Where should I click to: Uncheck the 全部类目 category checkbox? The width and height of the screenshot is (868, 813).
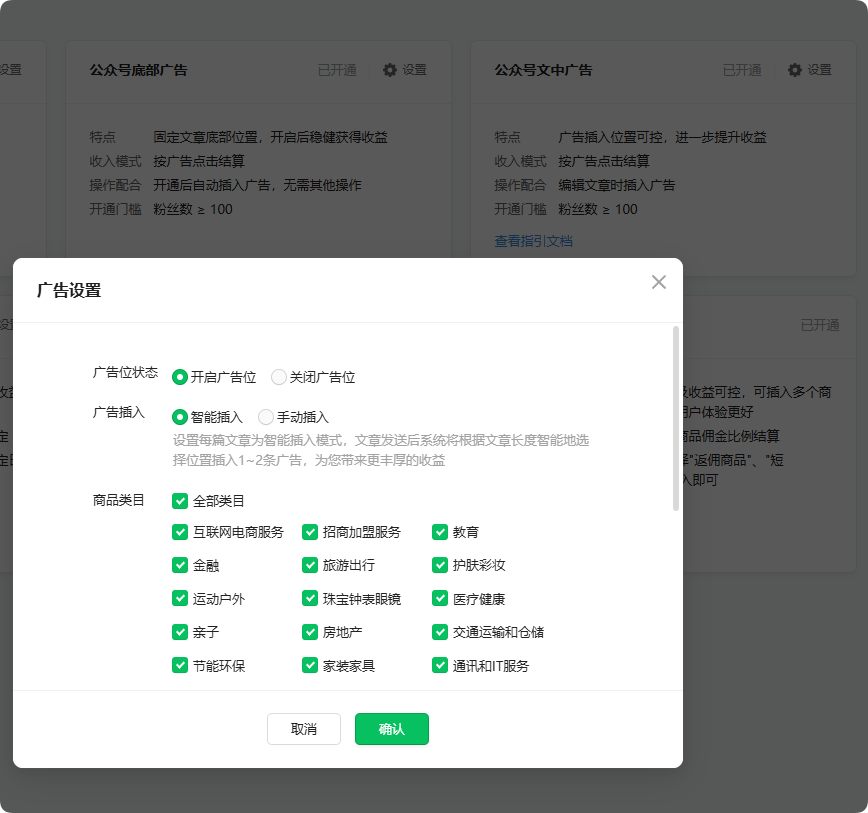(x=181, y=500)
